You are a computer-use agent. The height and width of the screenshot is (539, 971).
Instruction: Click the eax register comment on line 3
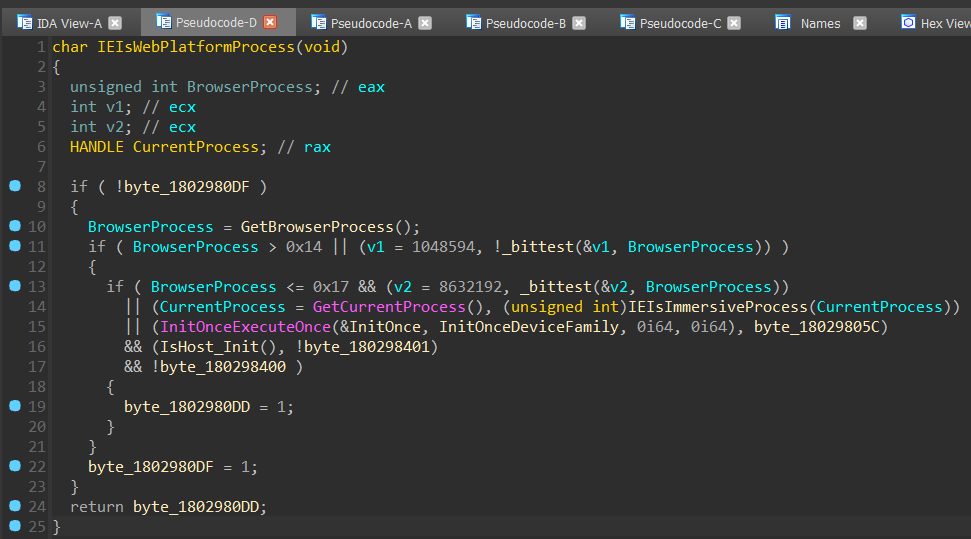point(371,87)
